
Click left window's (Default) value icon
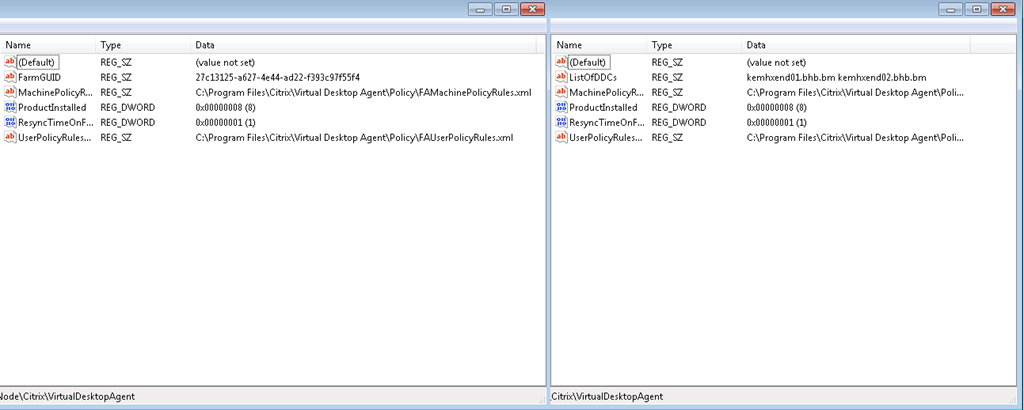click(x=10, y=62)
